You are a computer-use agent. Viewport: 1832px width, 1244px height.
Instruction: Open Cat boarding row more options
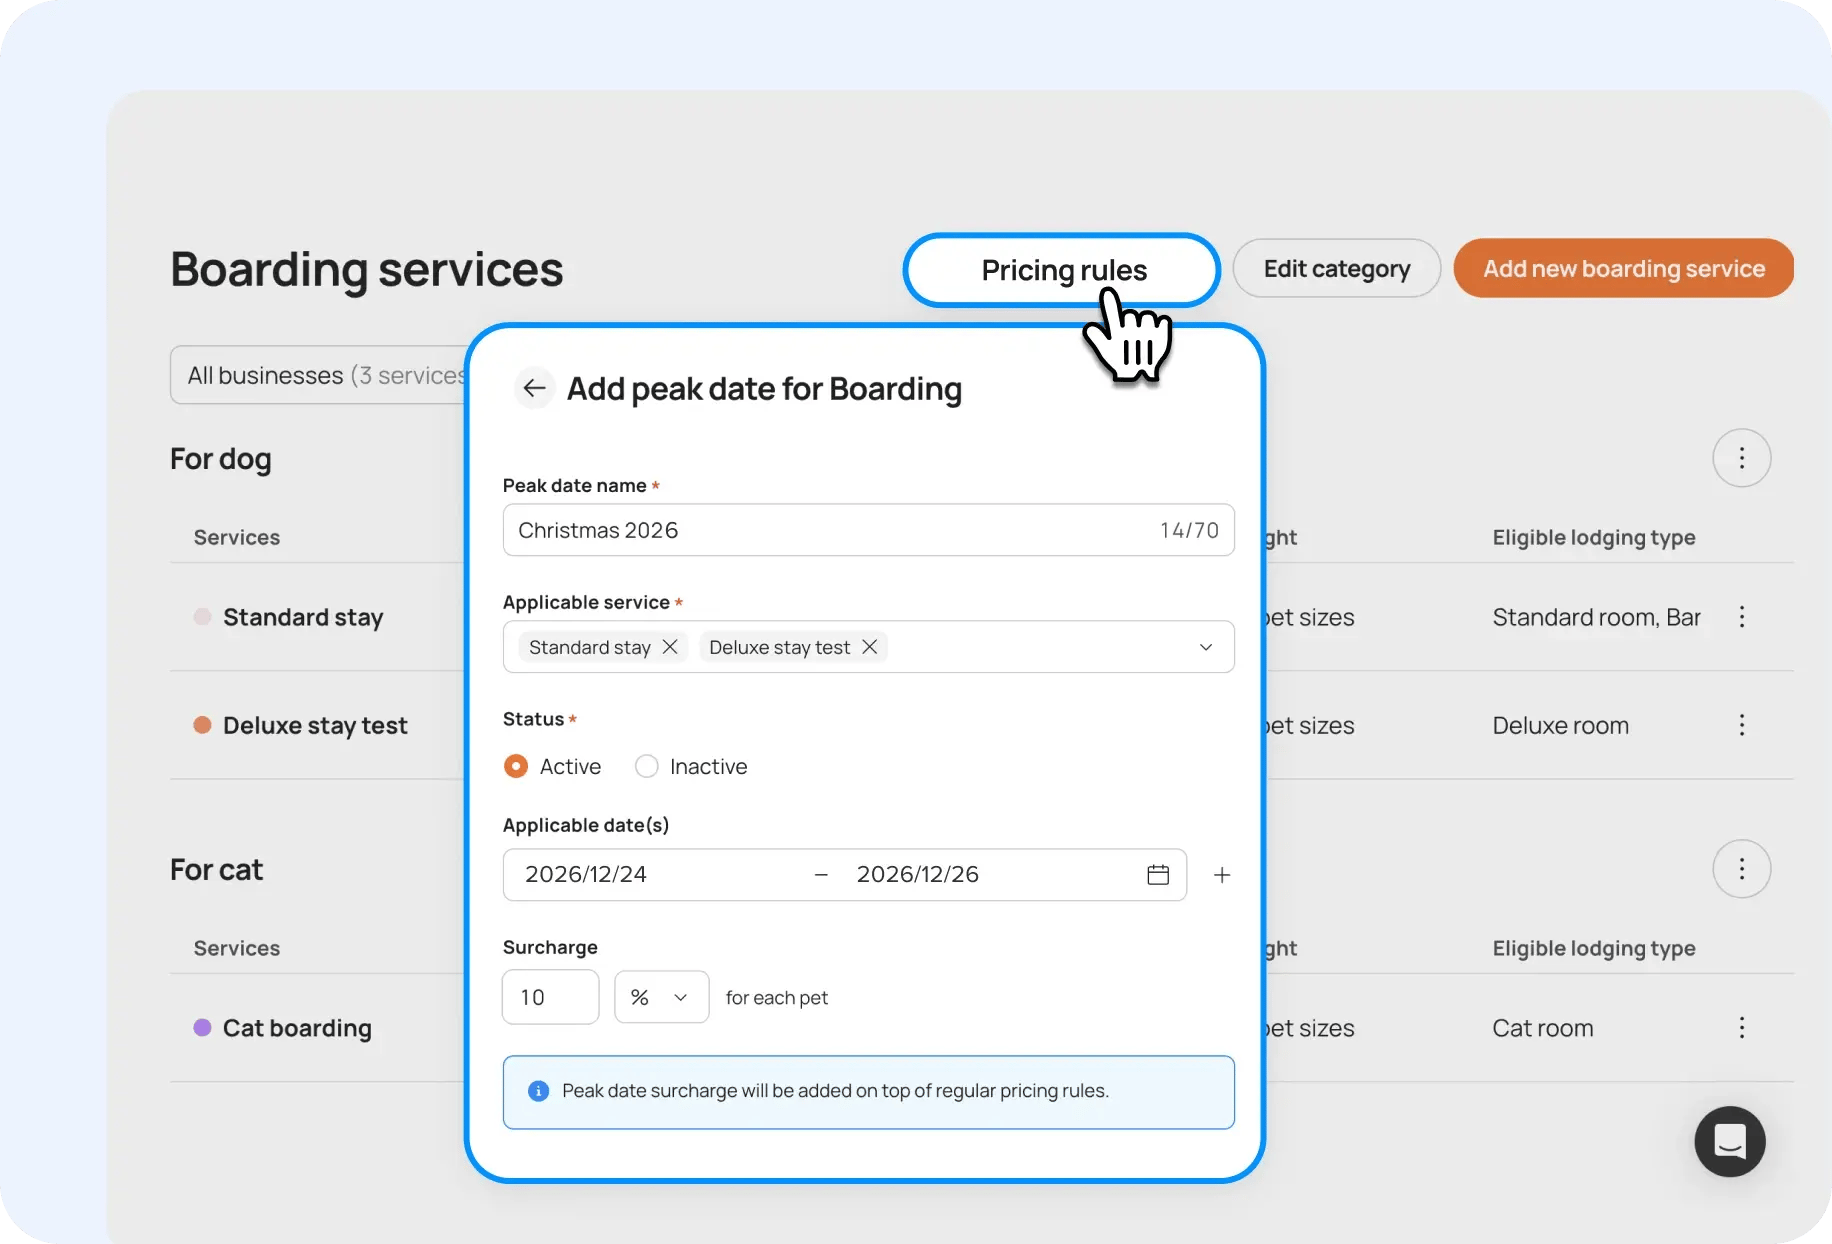point(1742,1028)
